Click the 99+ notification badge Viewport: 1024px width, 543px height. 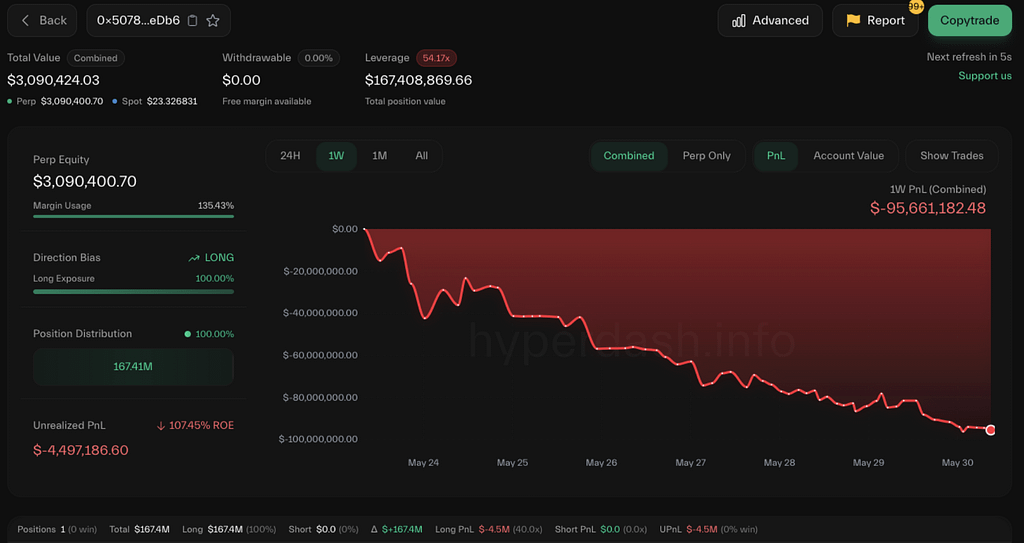pos(915,7)
